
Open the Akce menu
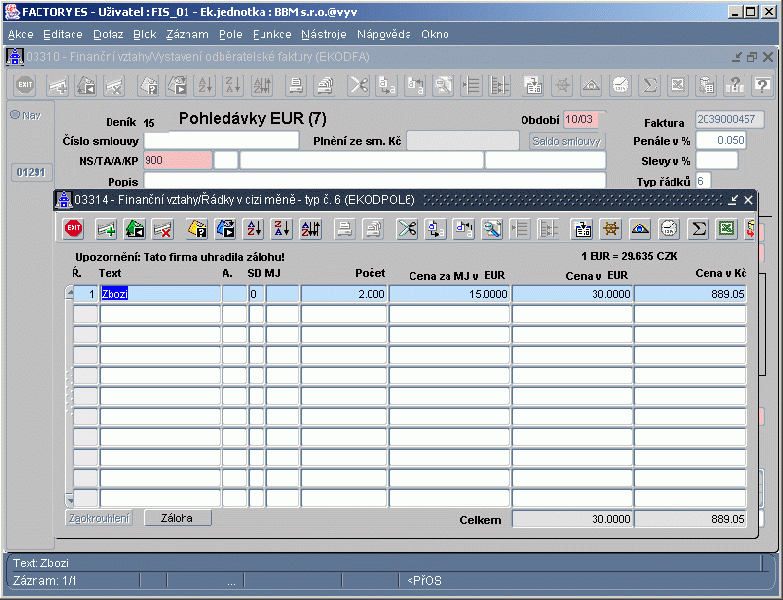20,34
